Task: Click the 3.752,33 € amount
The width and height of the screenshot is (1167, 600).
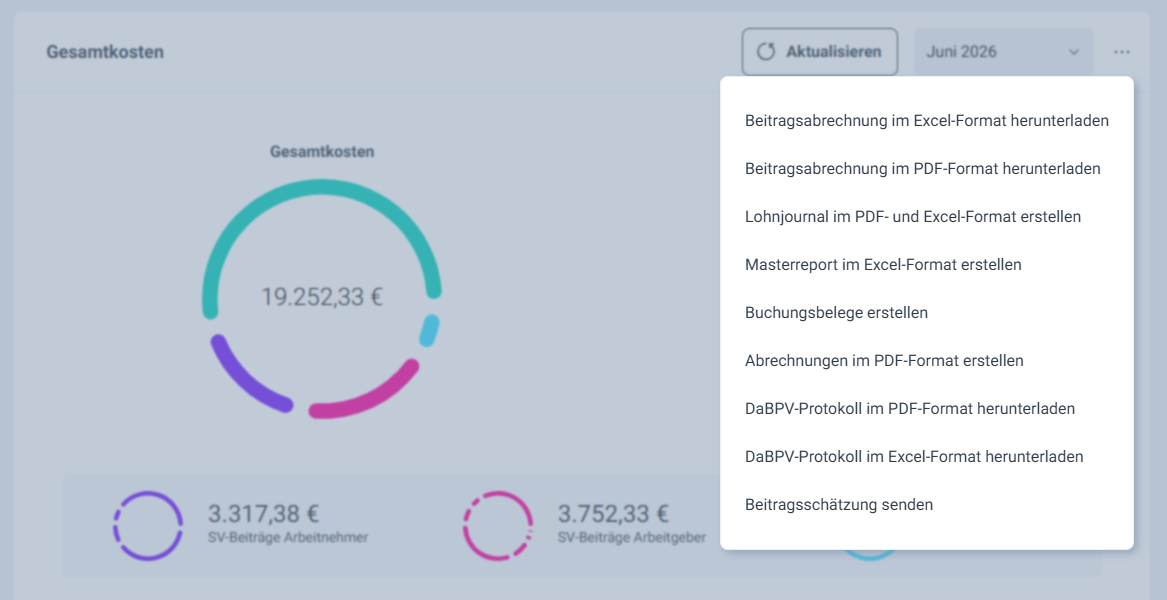Action: (x=613, y=514)
